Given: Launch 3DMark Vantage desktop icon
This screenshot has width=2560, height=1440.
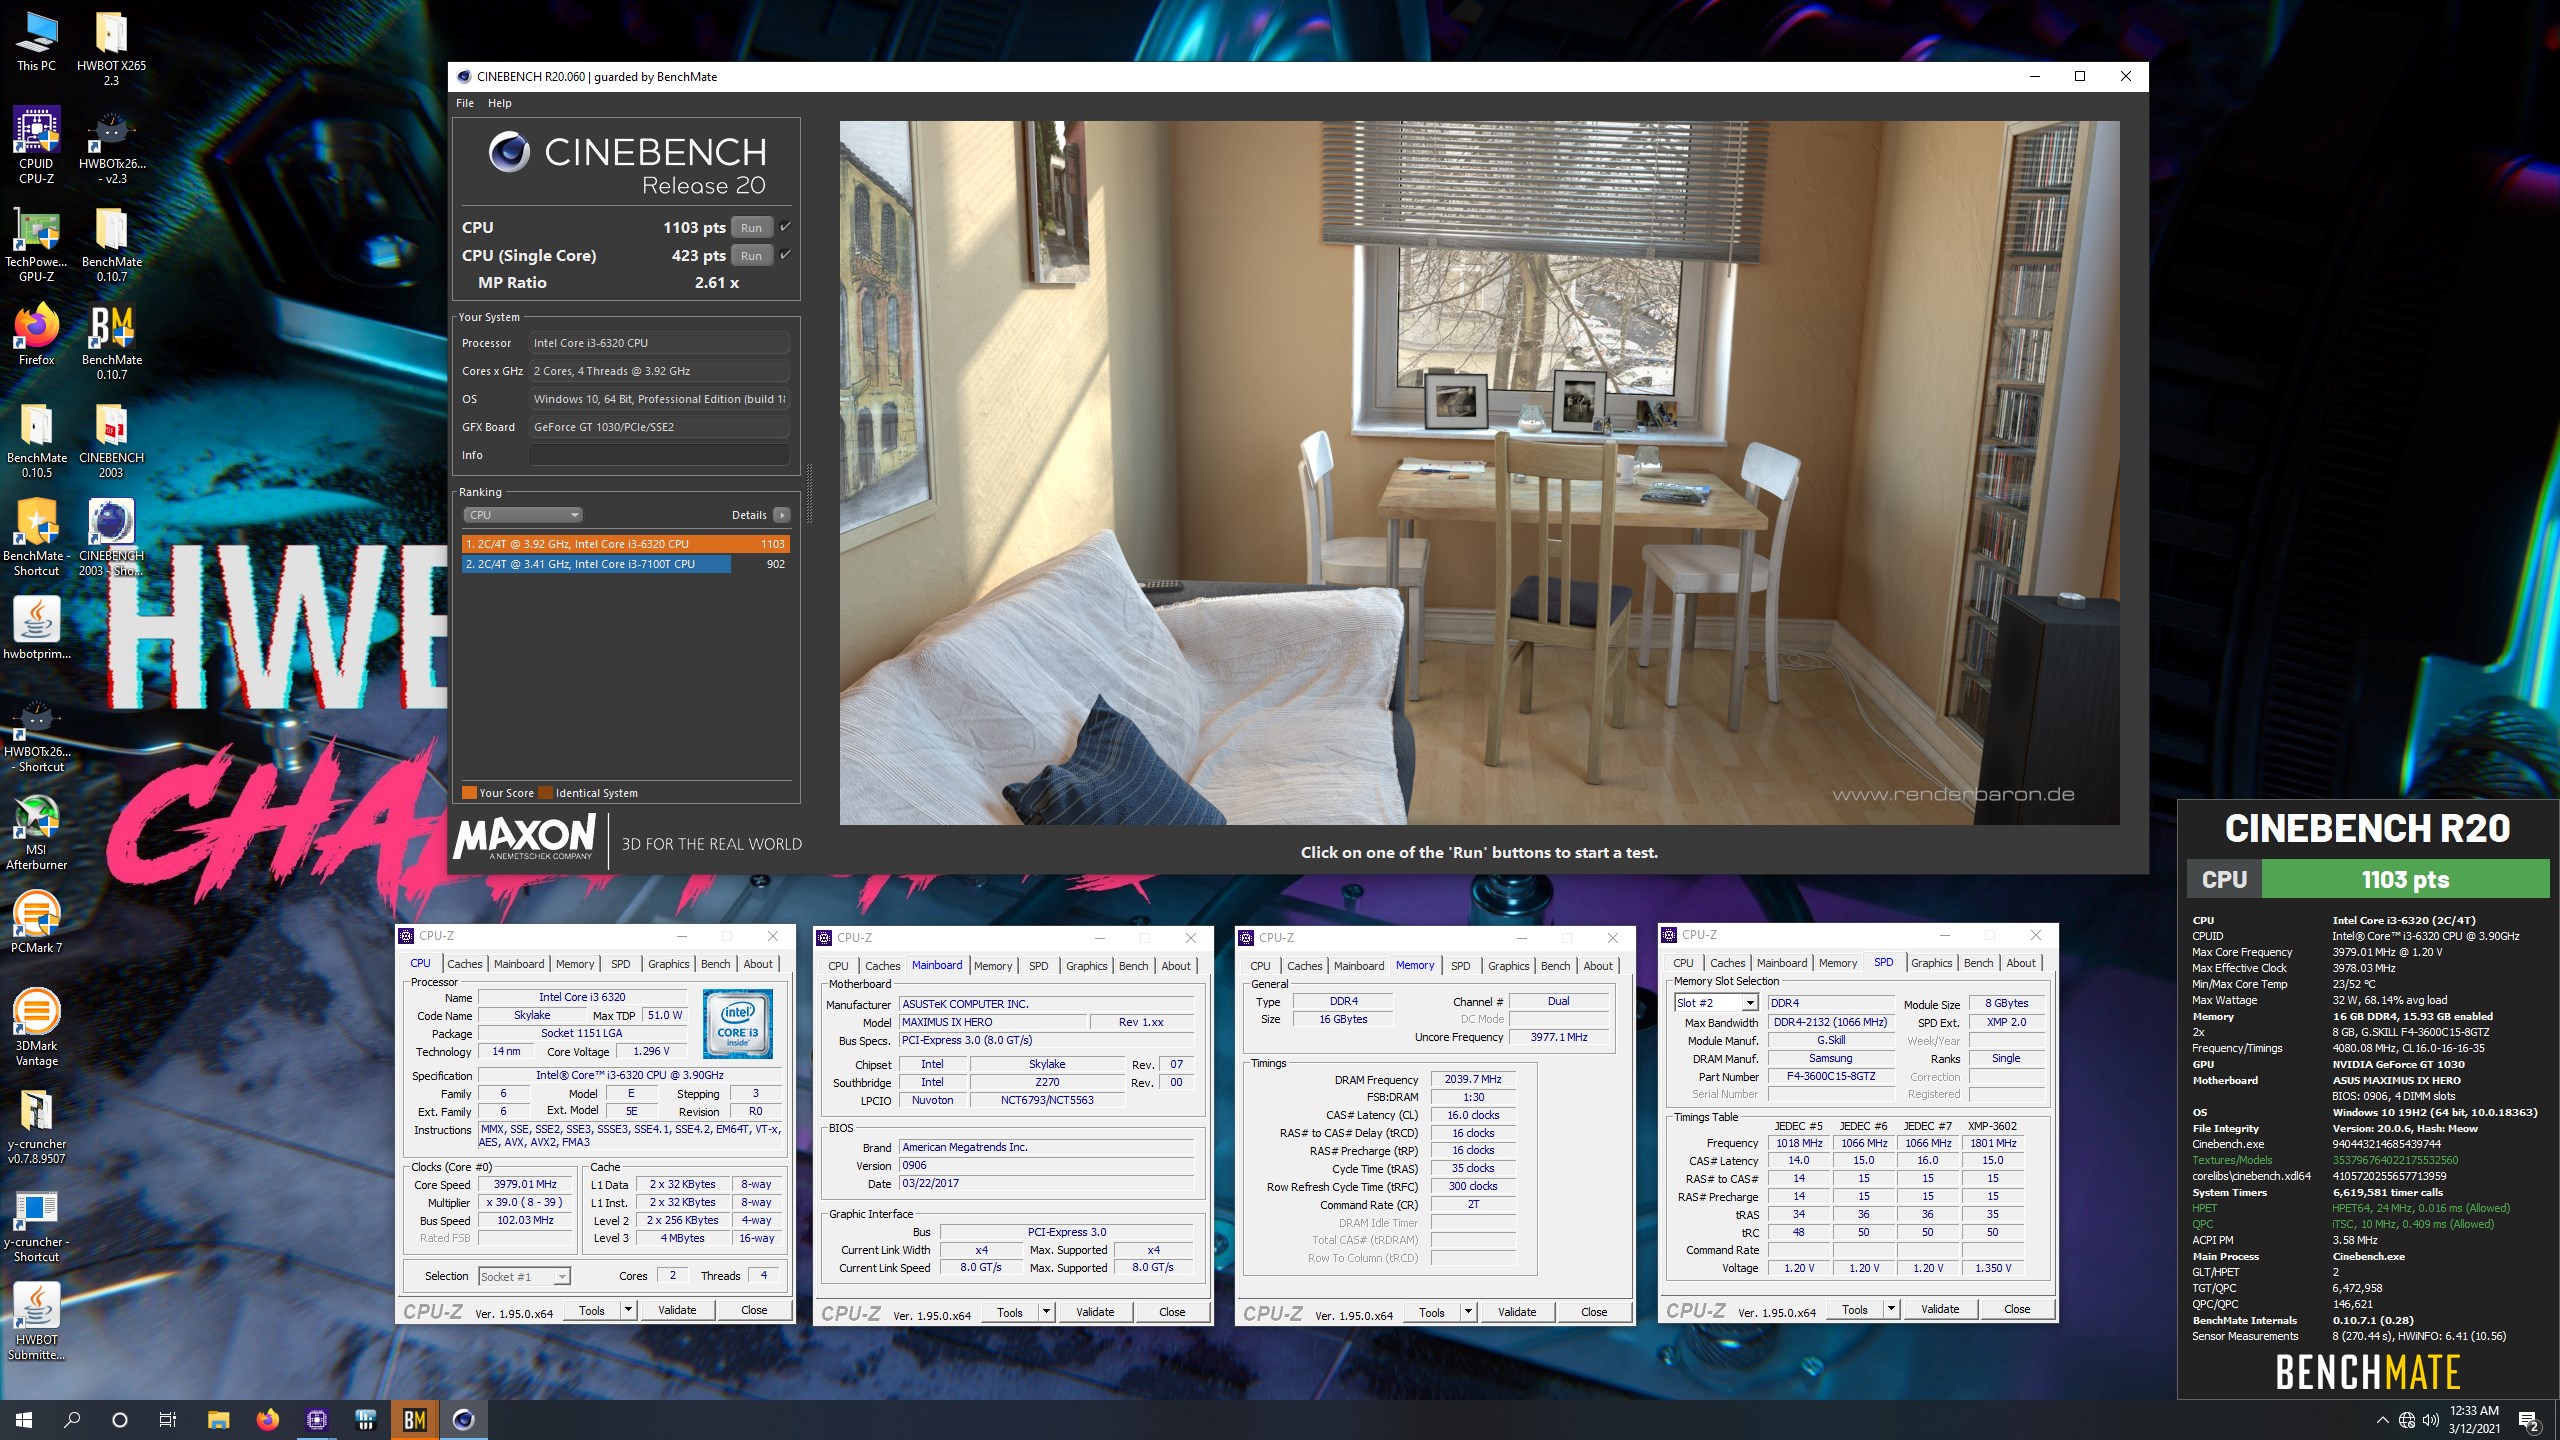Looking at the screenshot, I should (36, 1027).
